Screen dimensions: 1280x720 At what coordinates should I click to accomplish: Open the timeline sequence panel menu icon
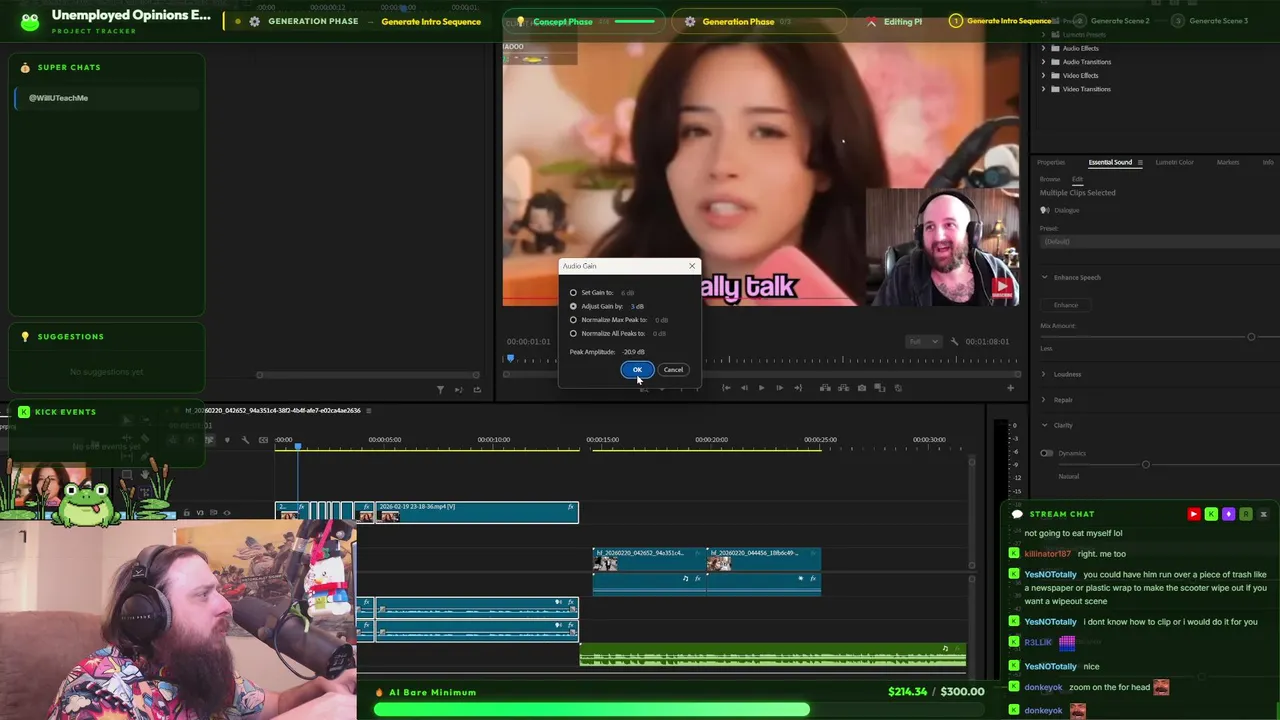(368, 410)
